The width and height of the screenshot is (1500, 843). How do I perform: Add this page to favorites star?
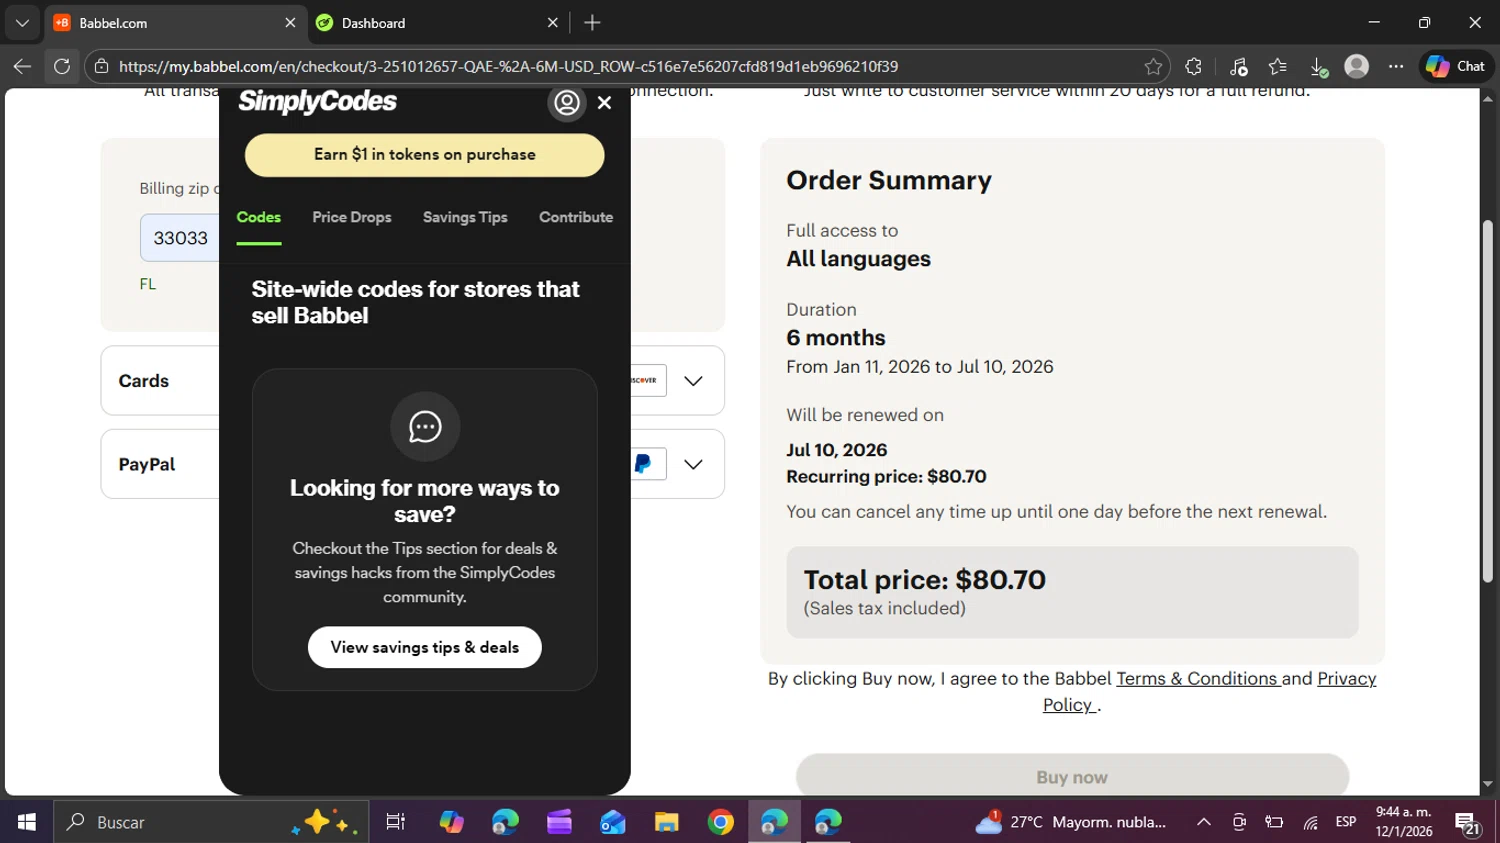(x=1153, y=67)
